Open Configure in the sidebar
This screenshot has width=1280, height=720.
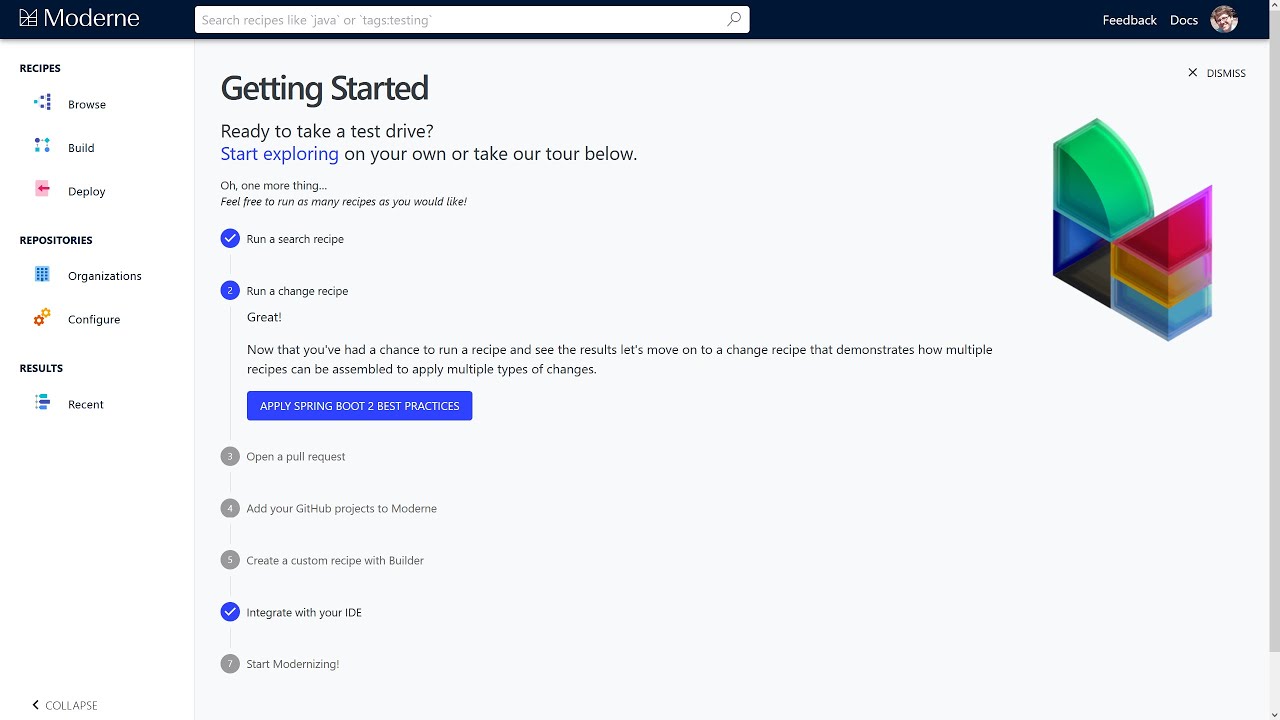click(94, 319)
